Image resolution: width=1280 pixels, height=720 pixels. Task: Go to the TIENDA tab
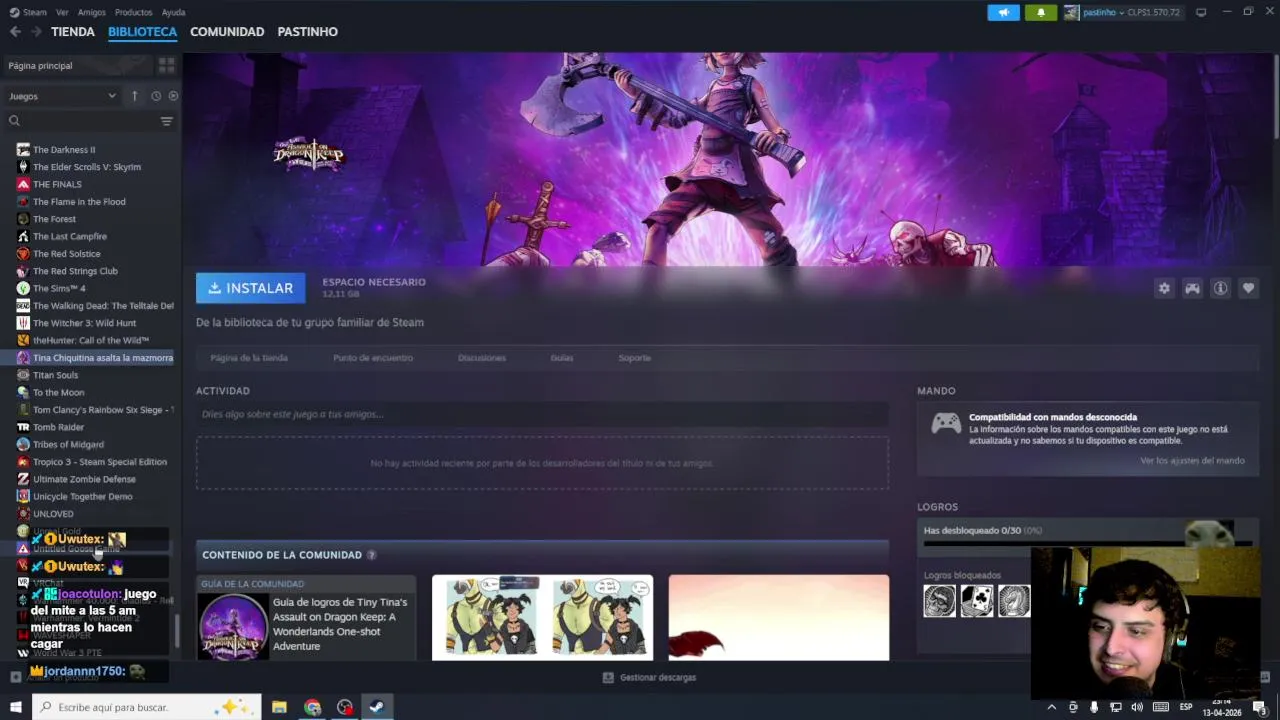73,32
